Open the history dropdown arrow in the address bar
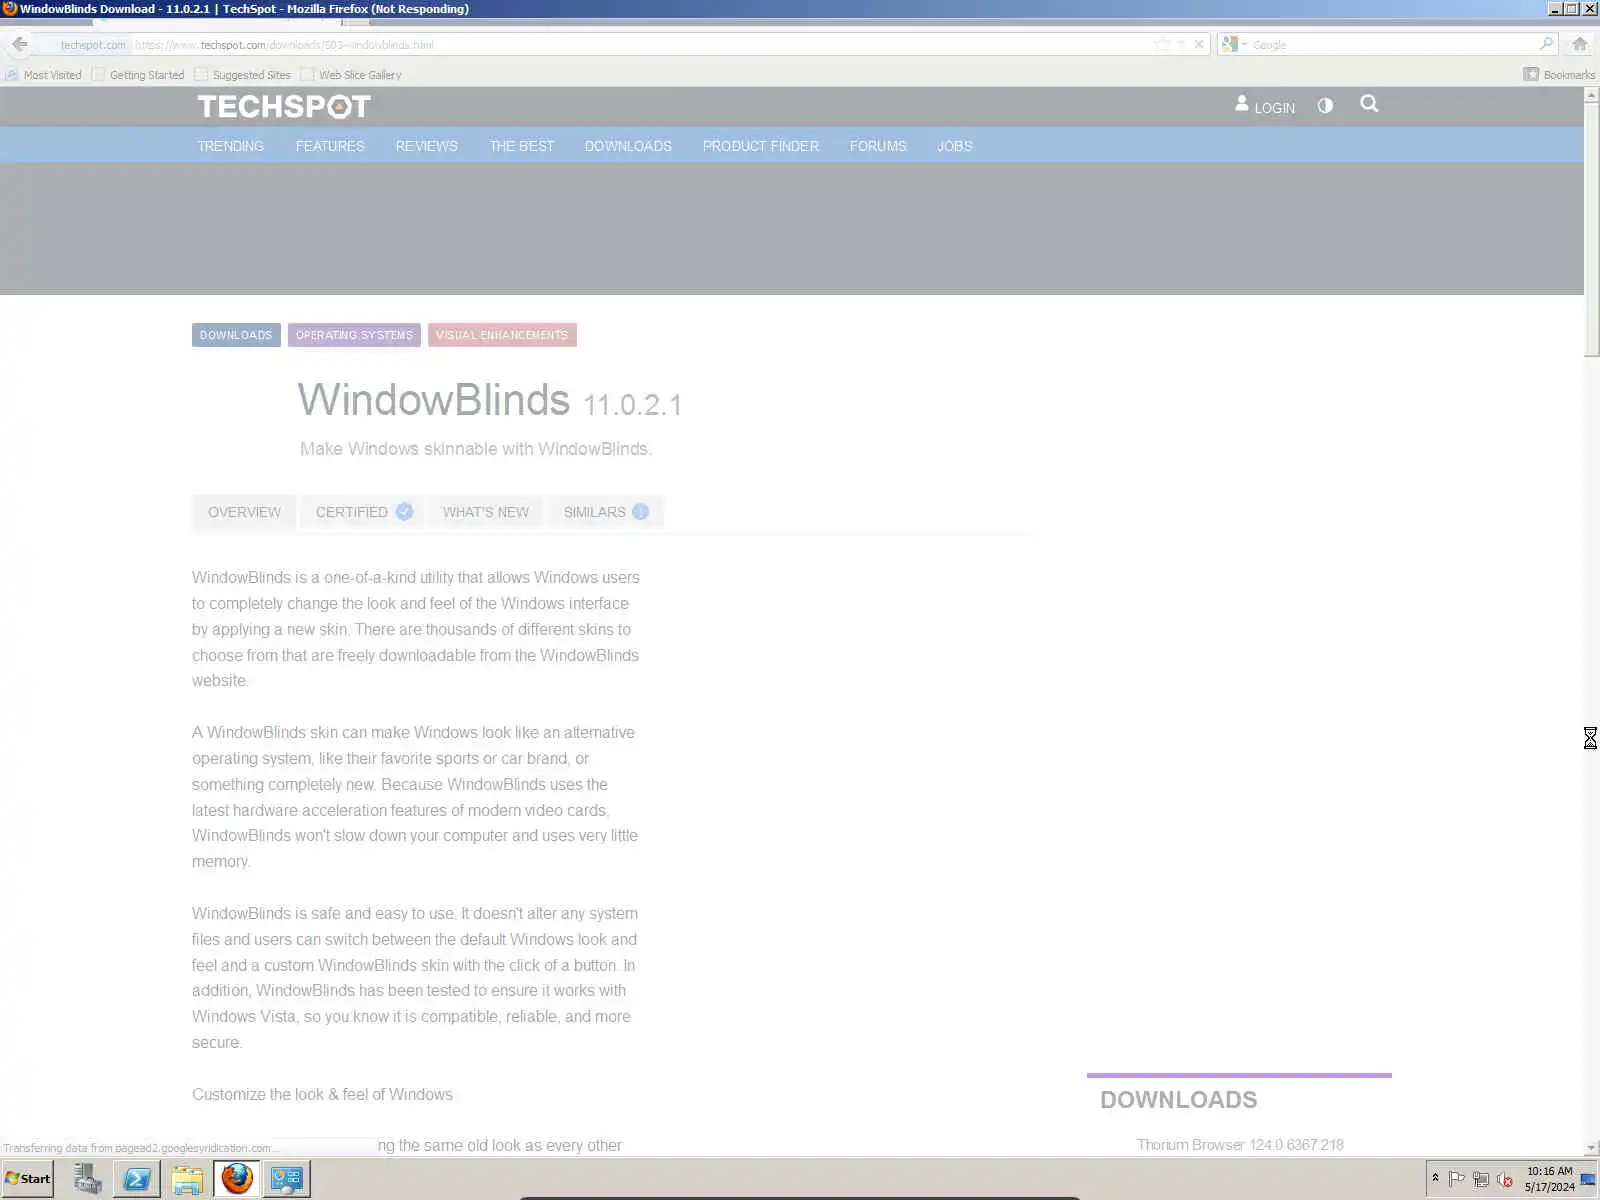The width and height of the screenshot is (1600, 1200). (x=1181, y=44)
